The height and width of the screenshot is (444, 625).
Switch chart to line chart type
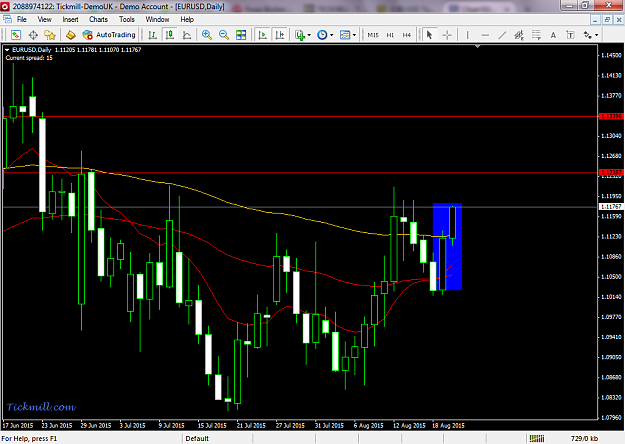coord(187,35)
